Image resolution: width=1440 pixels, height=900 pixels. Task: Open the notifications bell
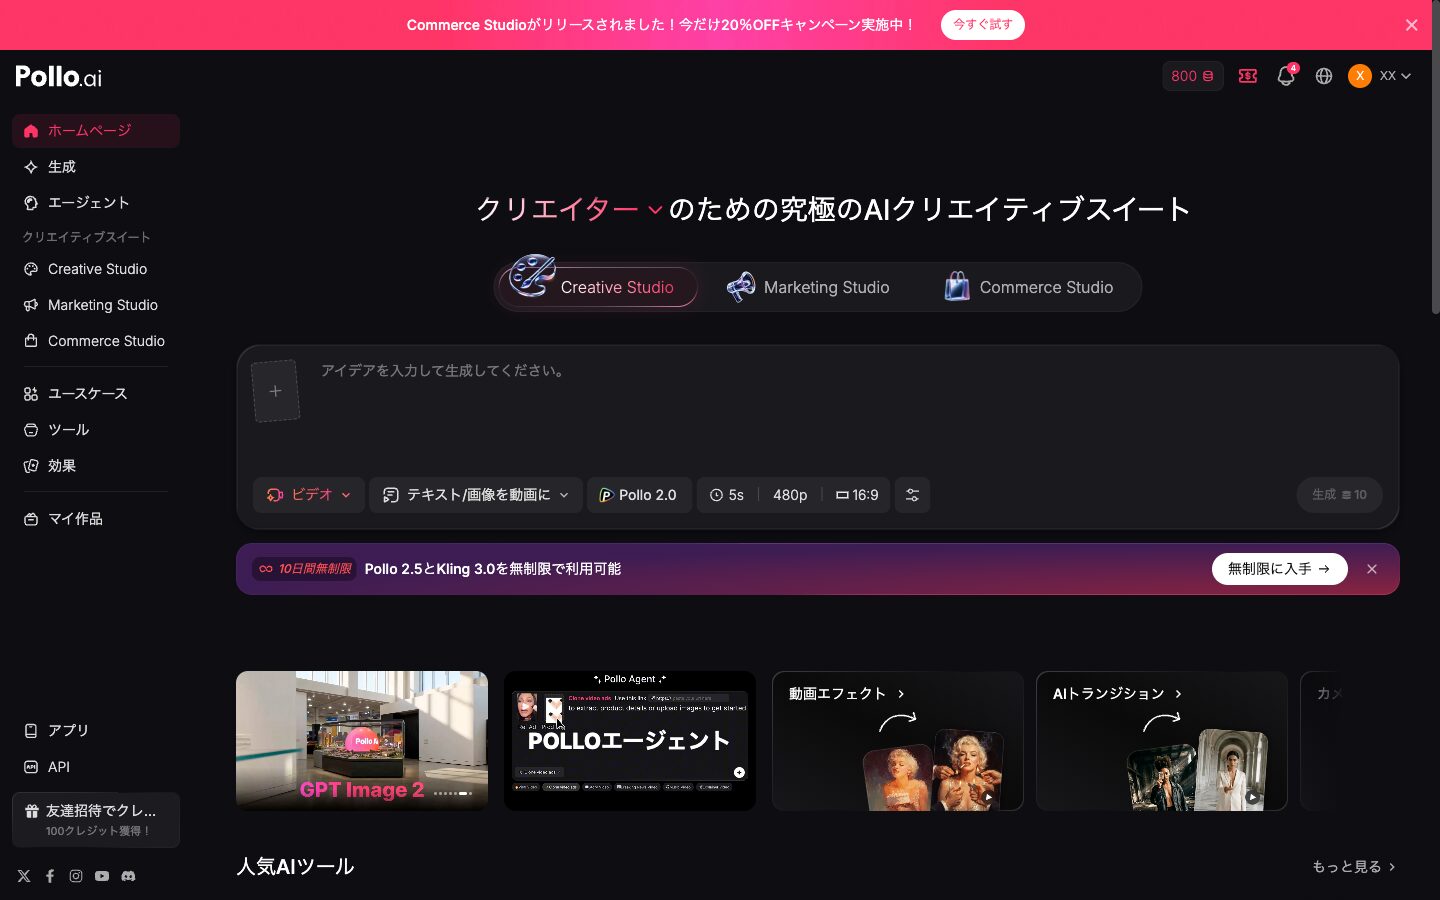tap(1286, 76)
